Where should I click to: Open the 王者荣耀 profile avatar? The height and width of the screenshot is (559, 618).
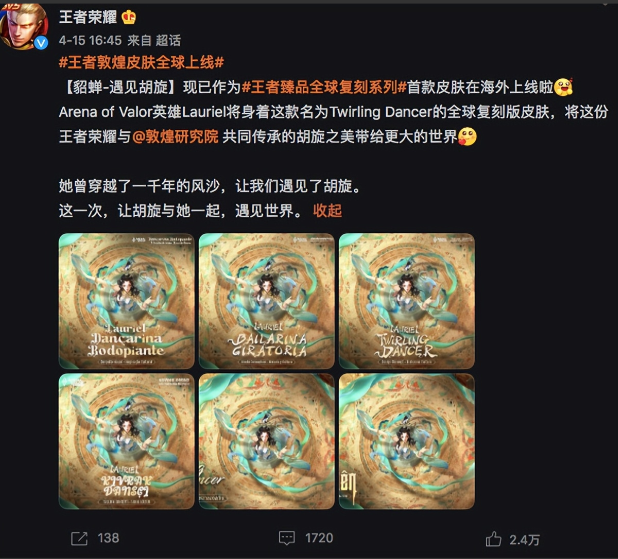pos(24,26)
